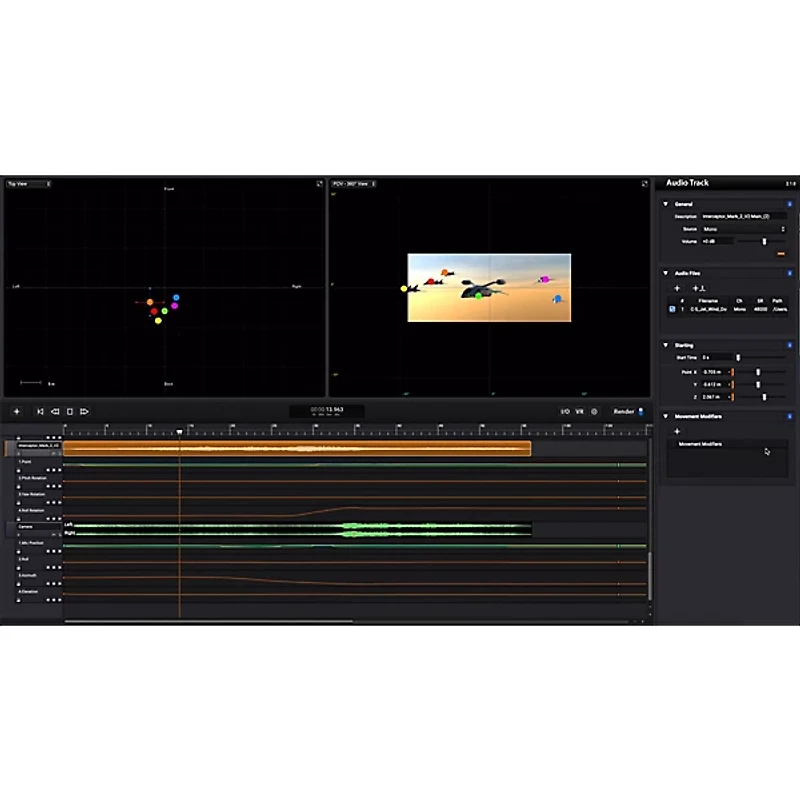Open the I/O panel button
This screenshot has width=800, height=800.
(565, 411)
